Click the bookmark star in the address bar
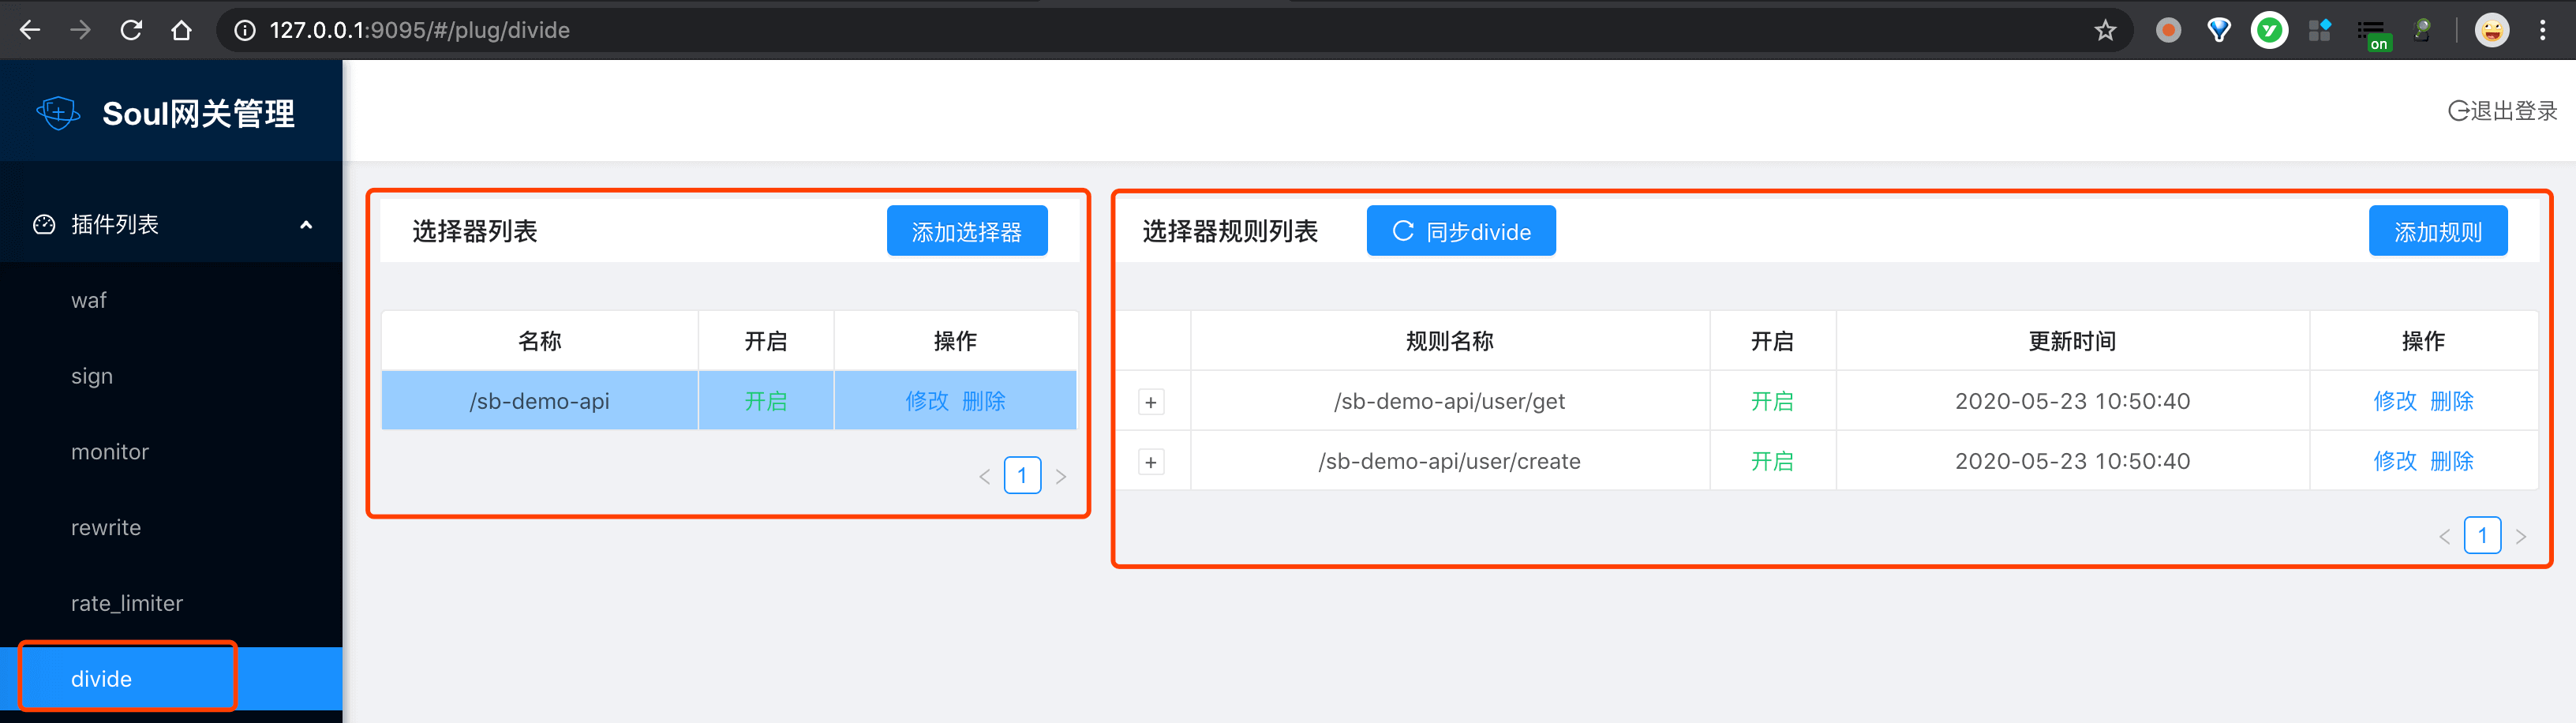2576x723 pixels. click(x=2105, y=30)
